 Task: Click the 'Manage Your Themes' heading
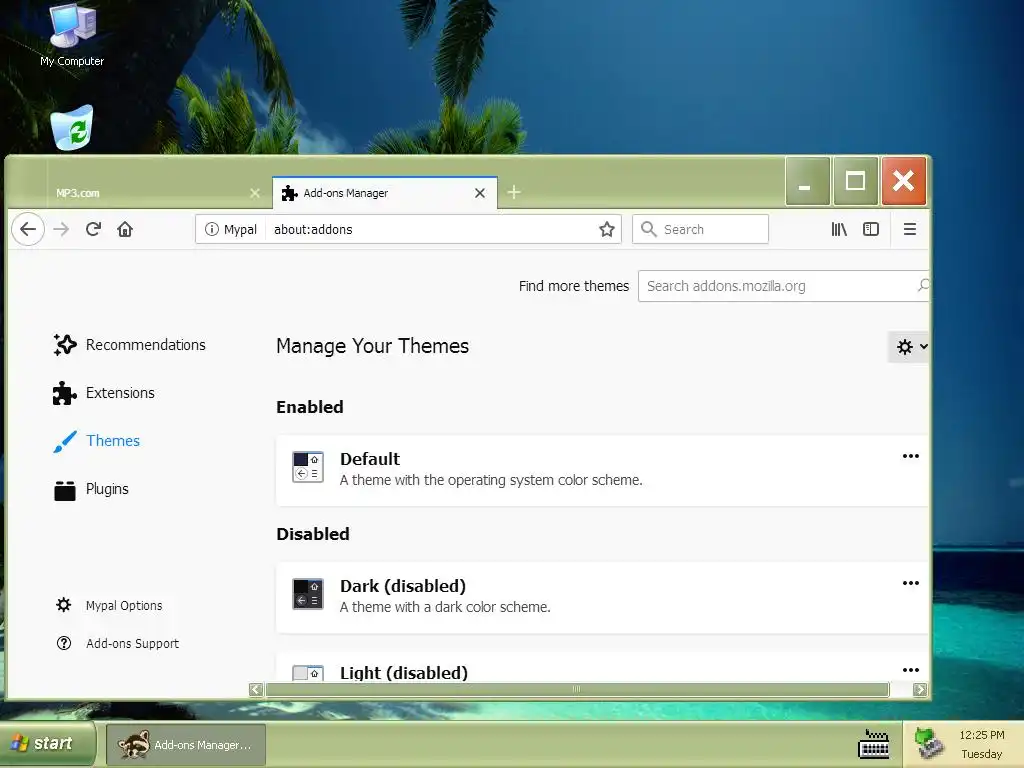tap(372, 346)
